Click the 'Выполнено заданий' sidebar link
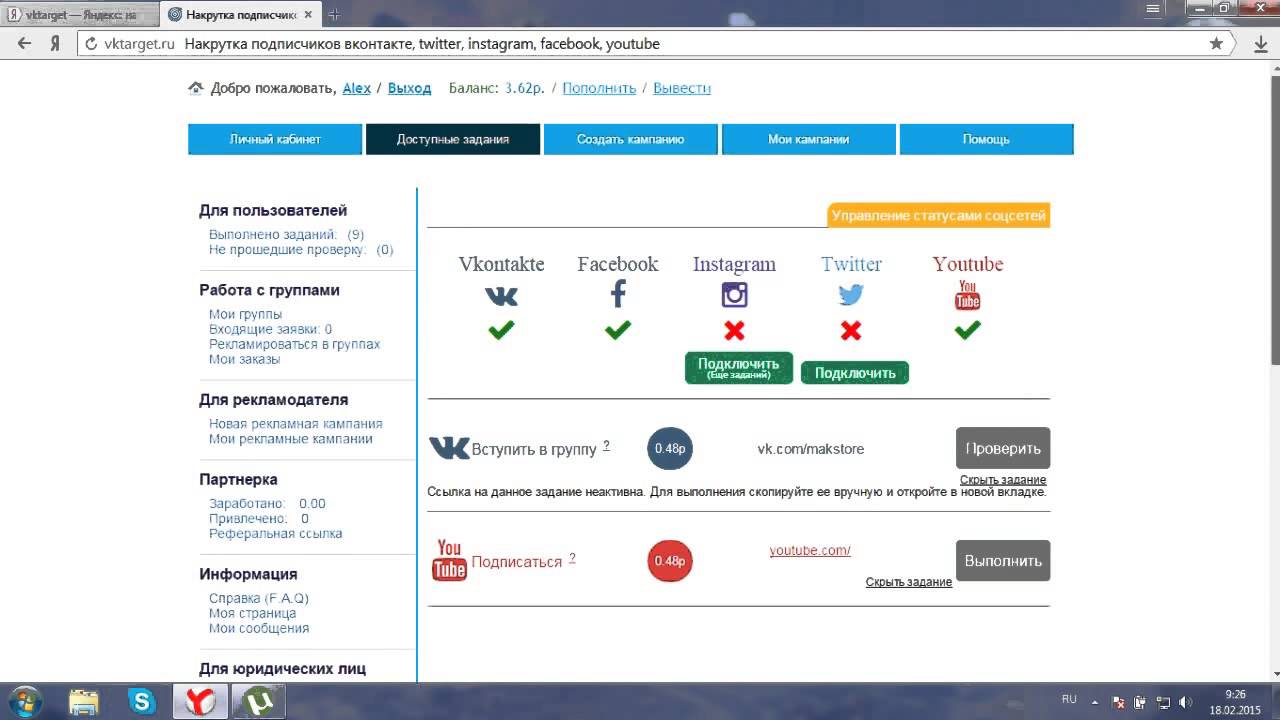 [x=286, y=235]
